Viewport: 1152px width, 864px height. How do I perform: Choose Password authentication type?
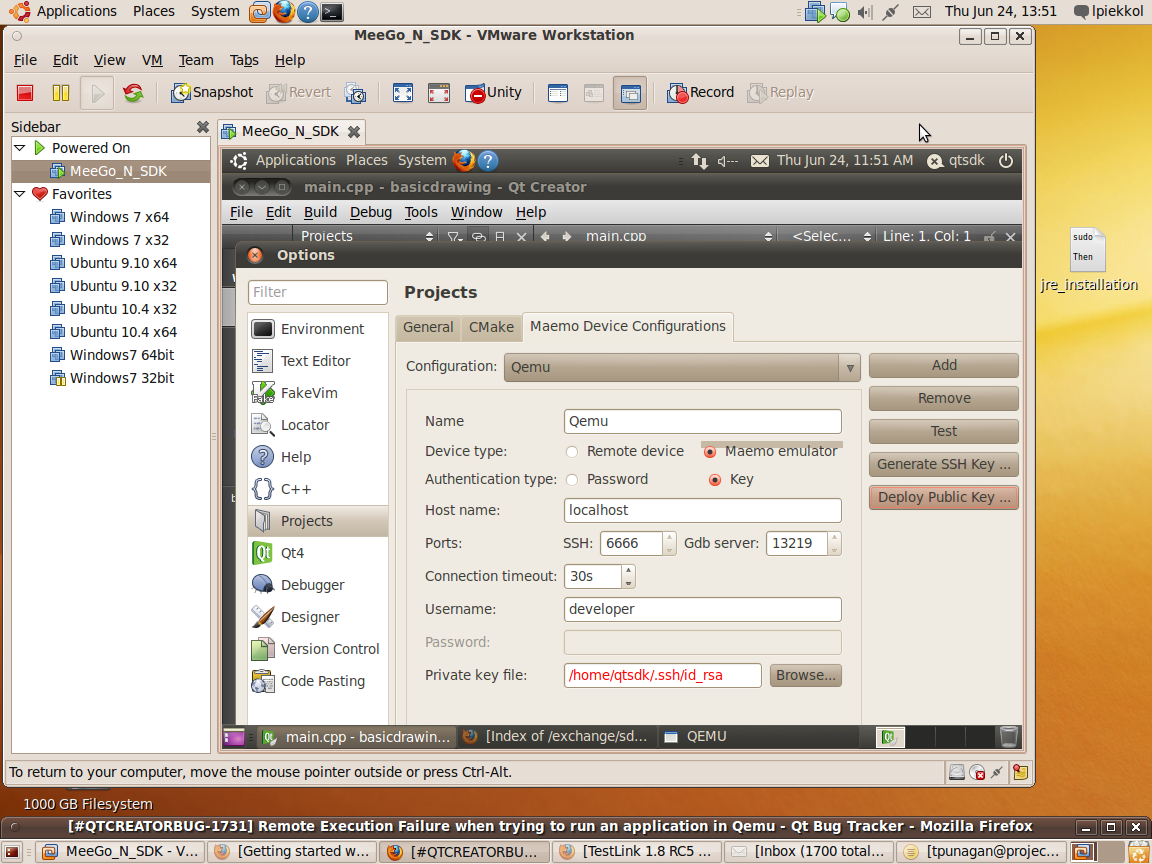point(572,480)
